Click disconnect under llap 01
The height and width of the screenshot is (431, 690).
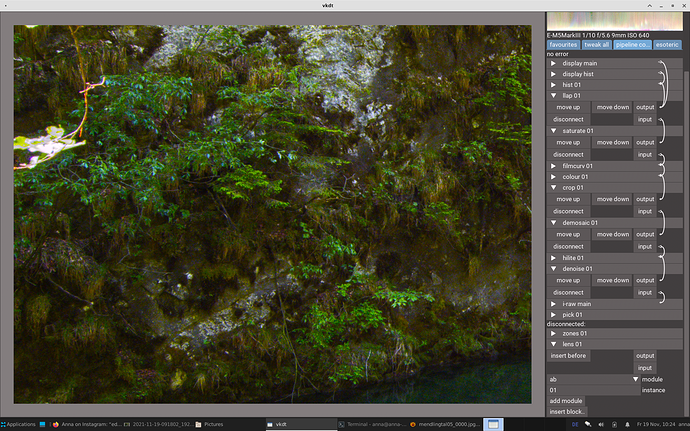coord(568,119)
